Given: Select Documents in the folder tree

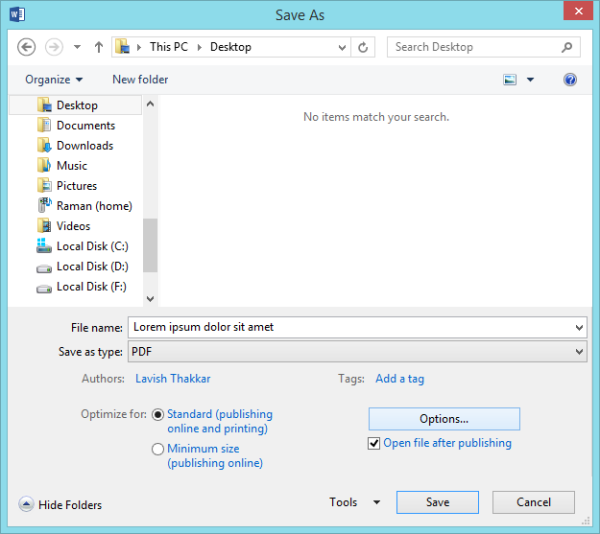Looking at the screenshot, I should pos(86,125).
